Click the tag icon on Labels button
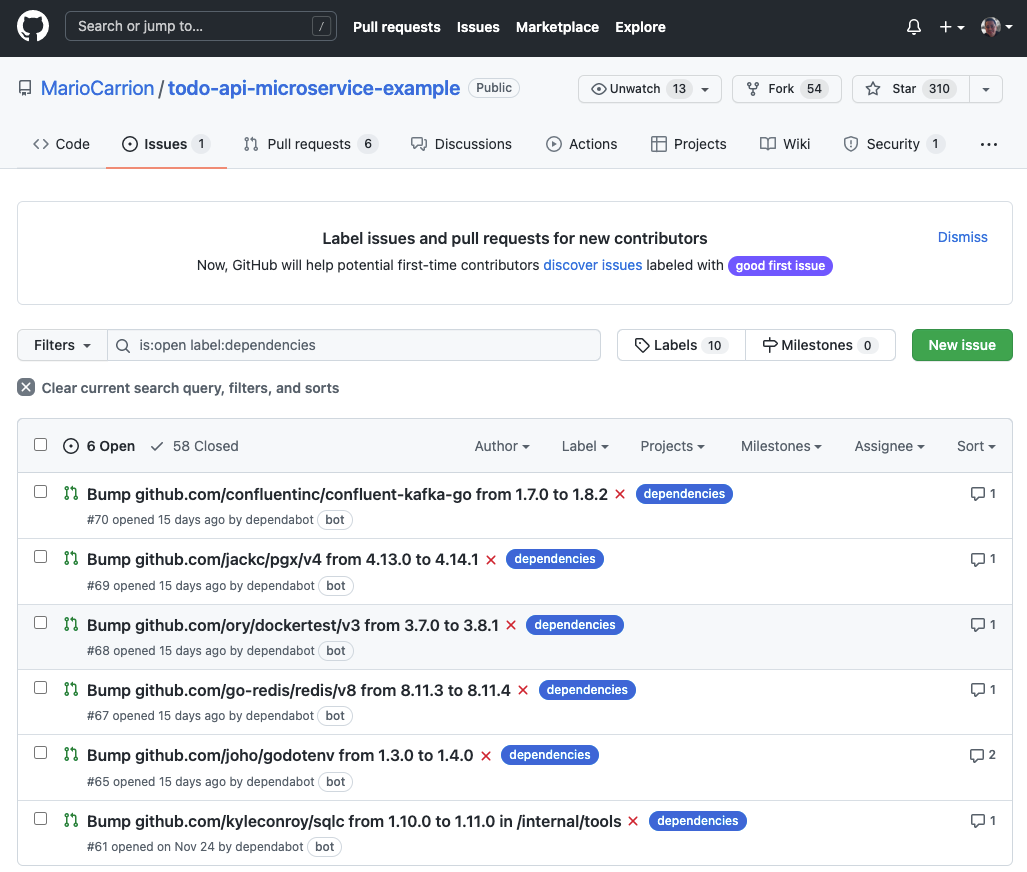This screenshot has height=872, width=1027. click(642, 345)
